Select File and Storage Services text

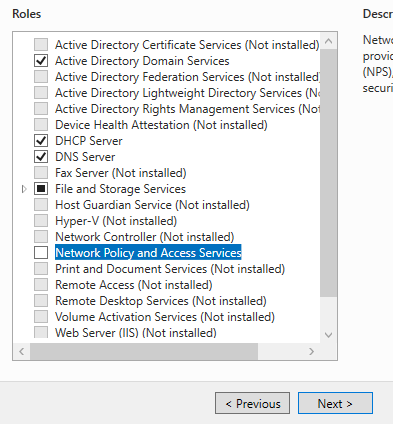tap(120, 189)
